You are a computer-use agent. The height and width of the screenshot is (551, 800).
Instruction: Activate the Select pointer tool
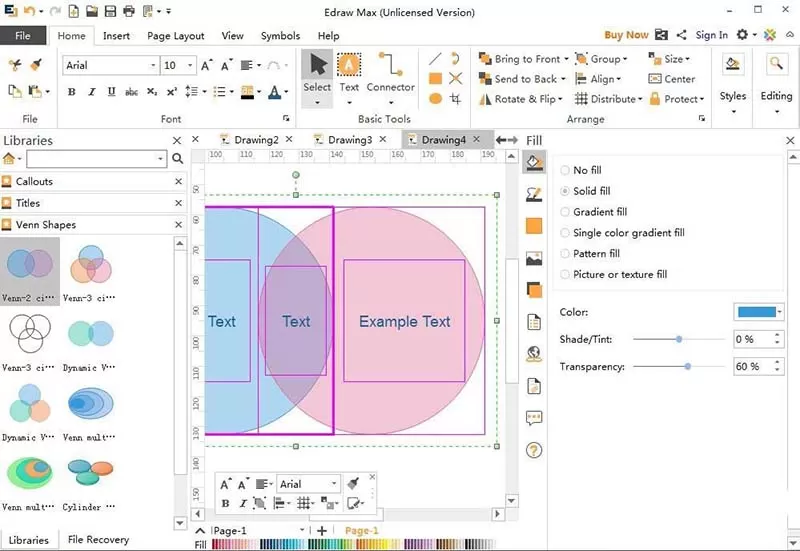[317, 78]
